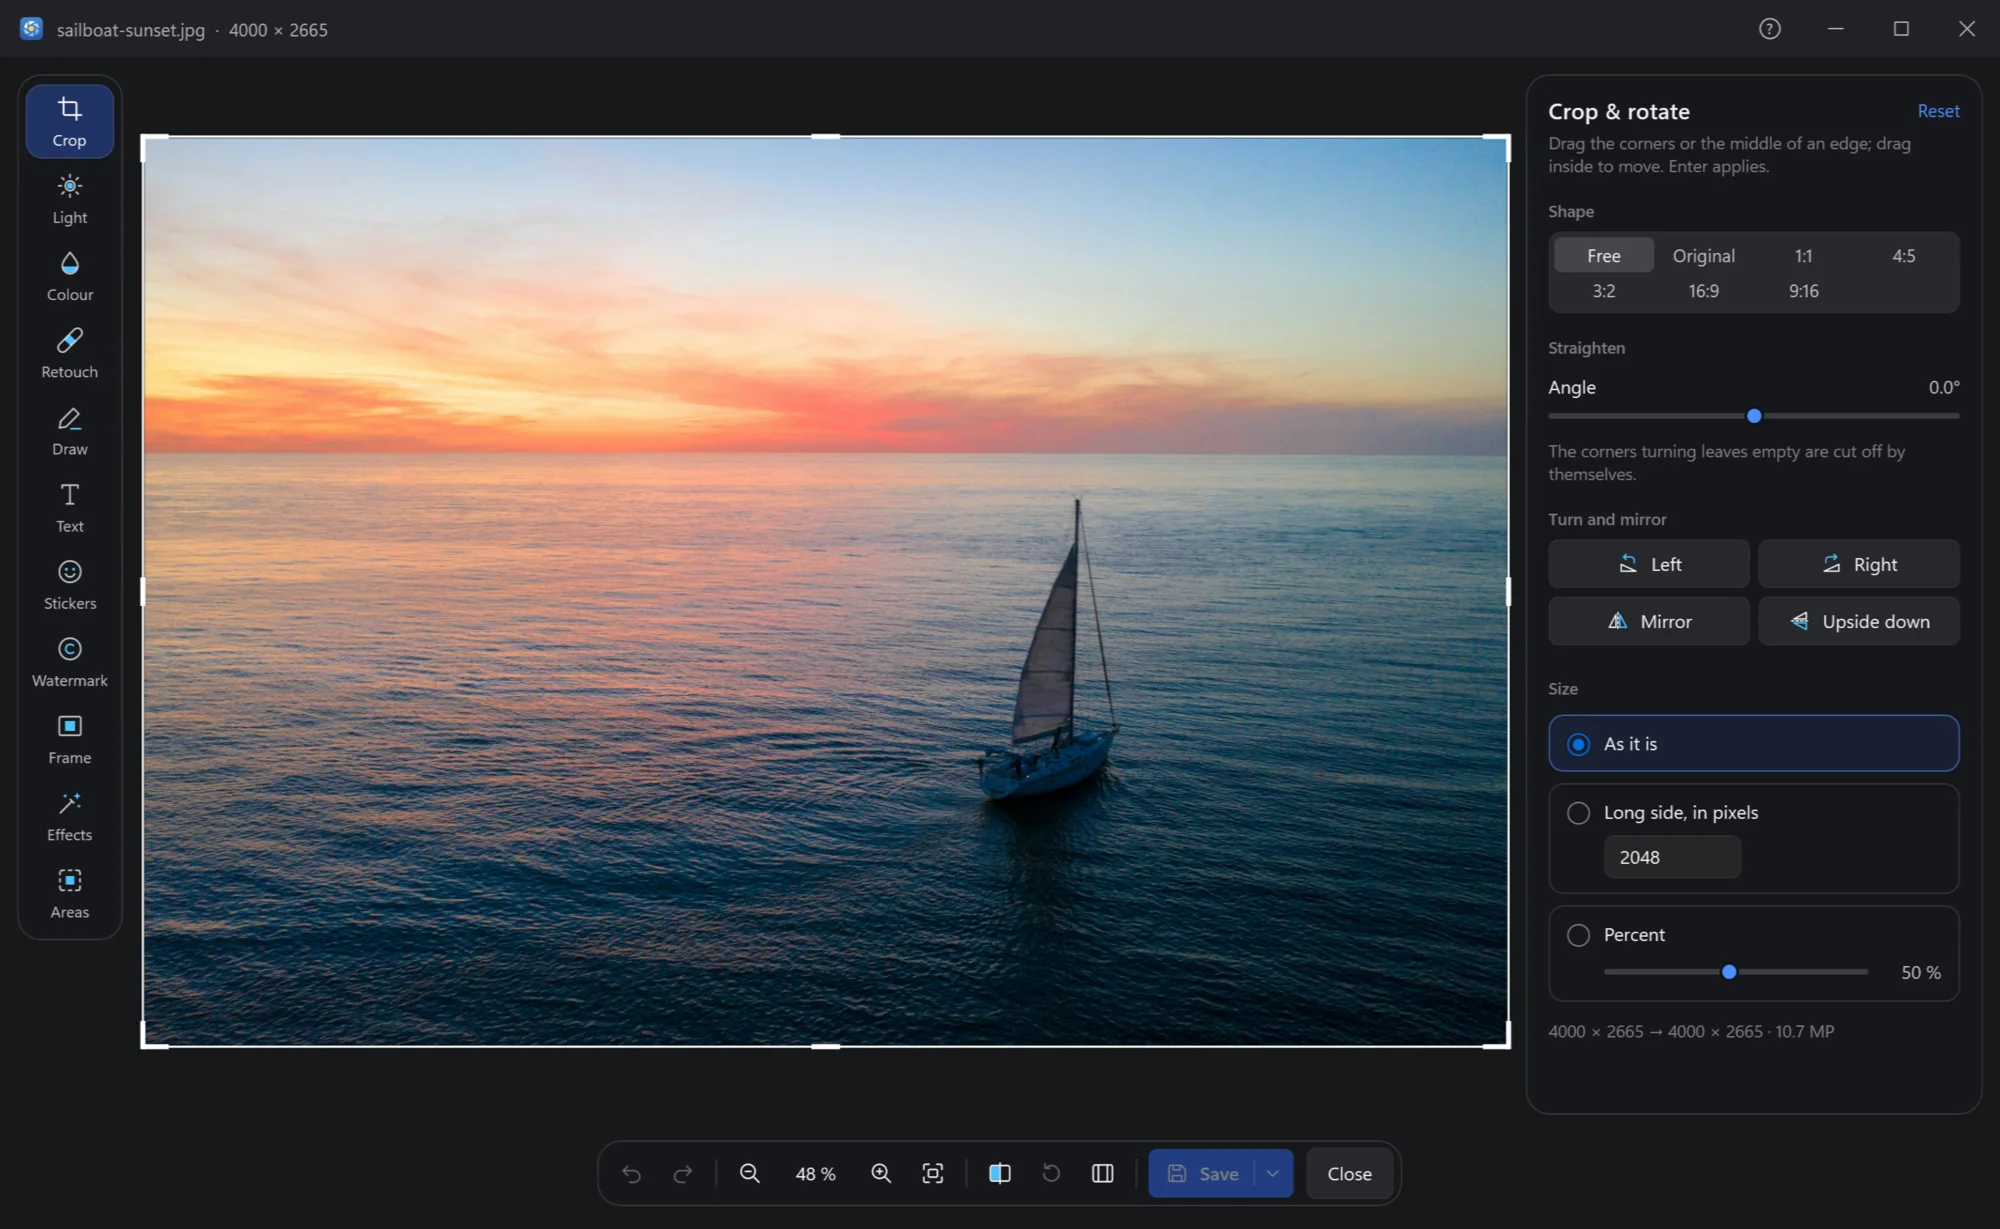Viewport: 2000px width, 1229px height.
Task: Pick the 4:5 aspect ratio
Action: [1903, 256]
